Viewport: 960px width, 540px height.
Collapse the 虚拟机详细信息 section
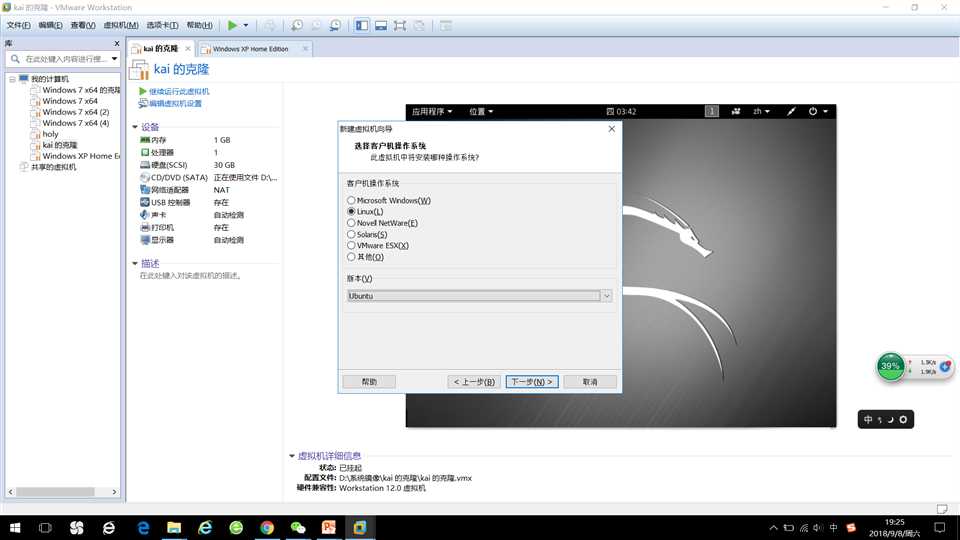pos(292,456)
